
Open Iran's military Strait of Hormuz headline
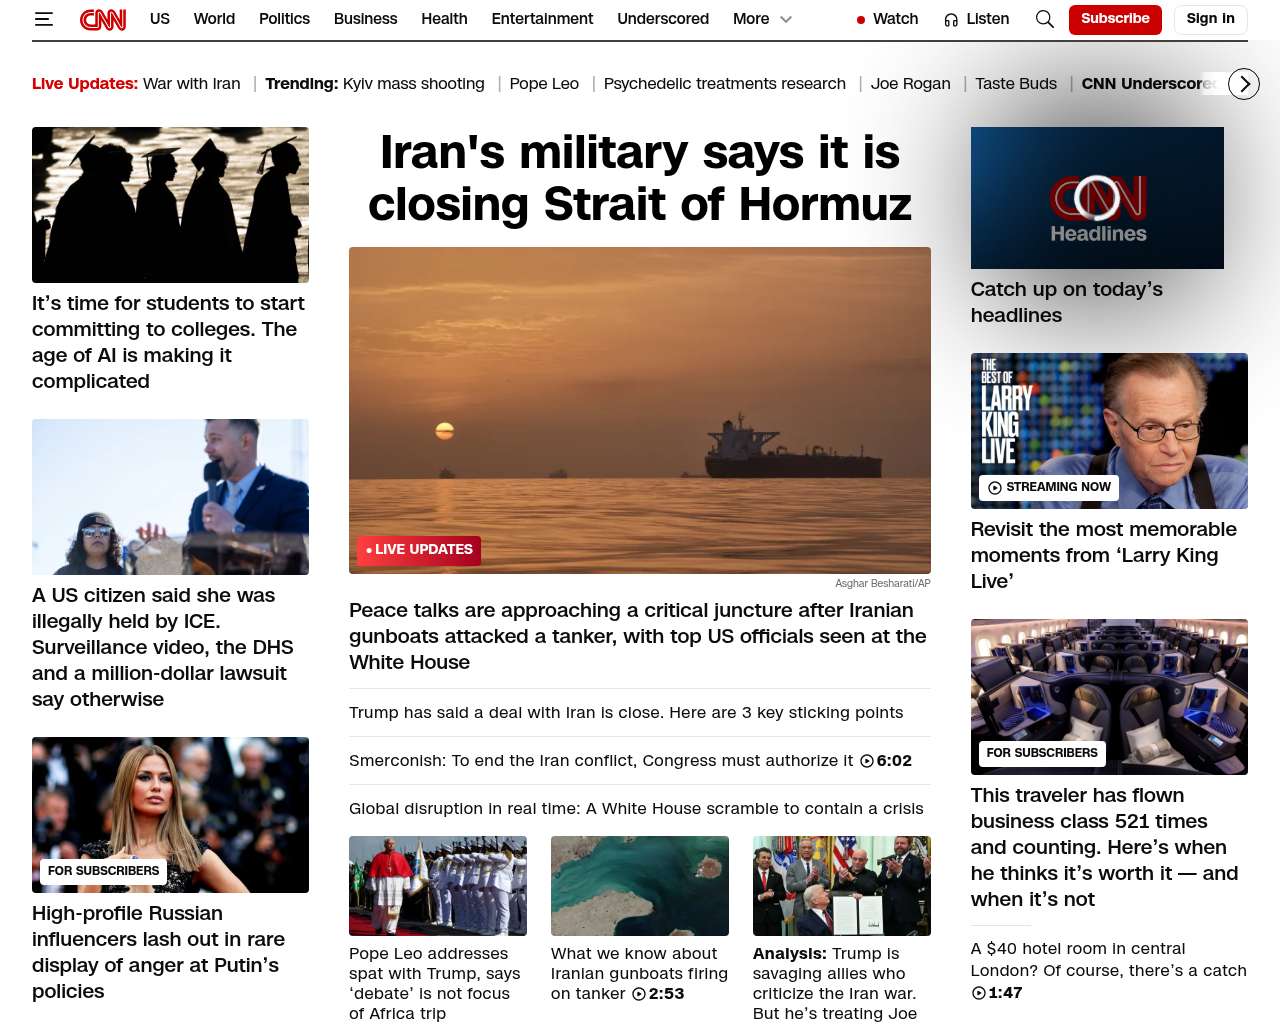640,178
